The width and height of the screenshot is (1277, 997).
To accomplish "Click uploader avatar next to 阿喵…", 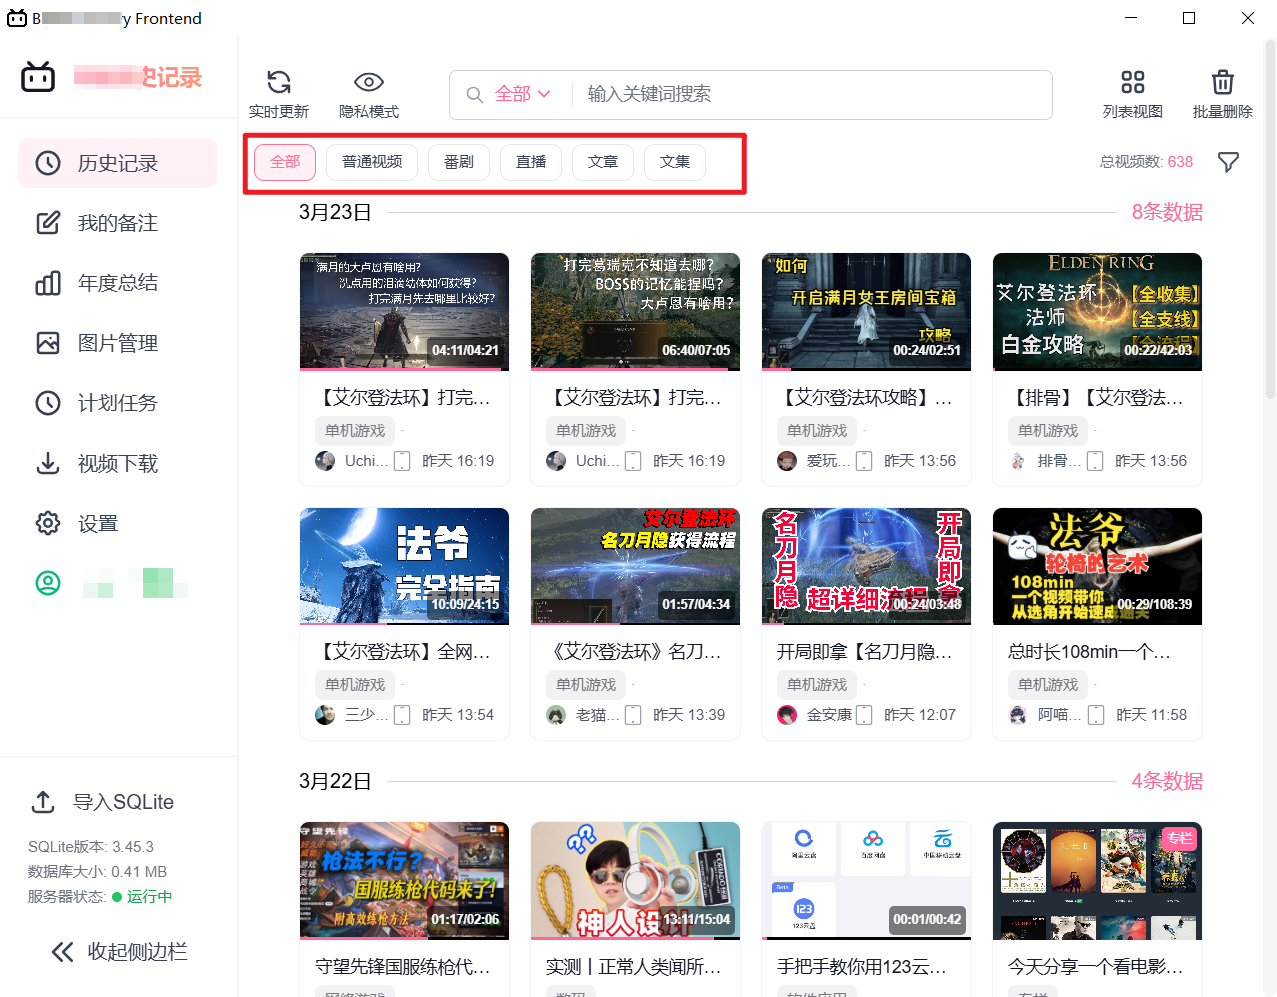I will 1018,715.
